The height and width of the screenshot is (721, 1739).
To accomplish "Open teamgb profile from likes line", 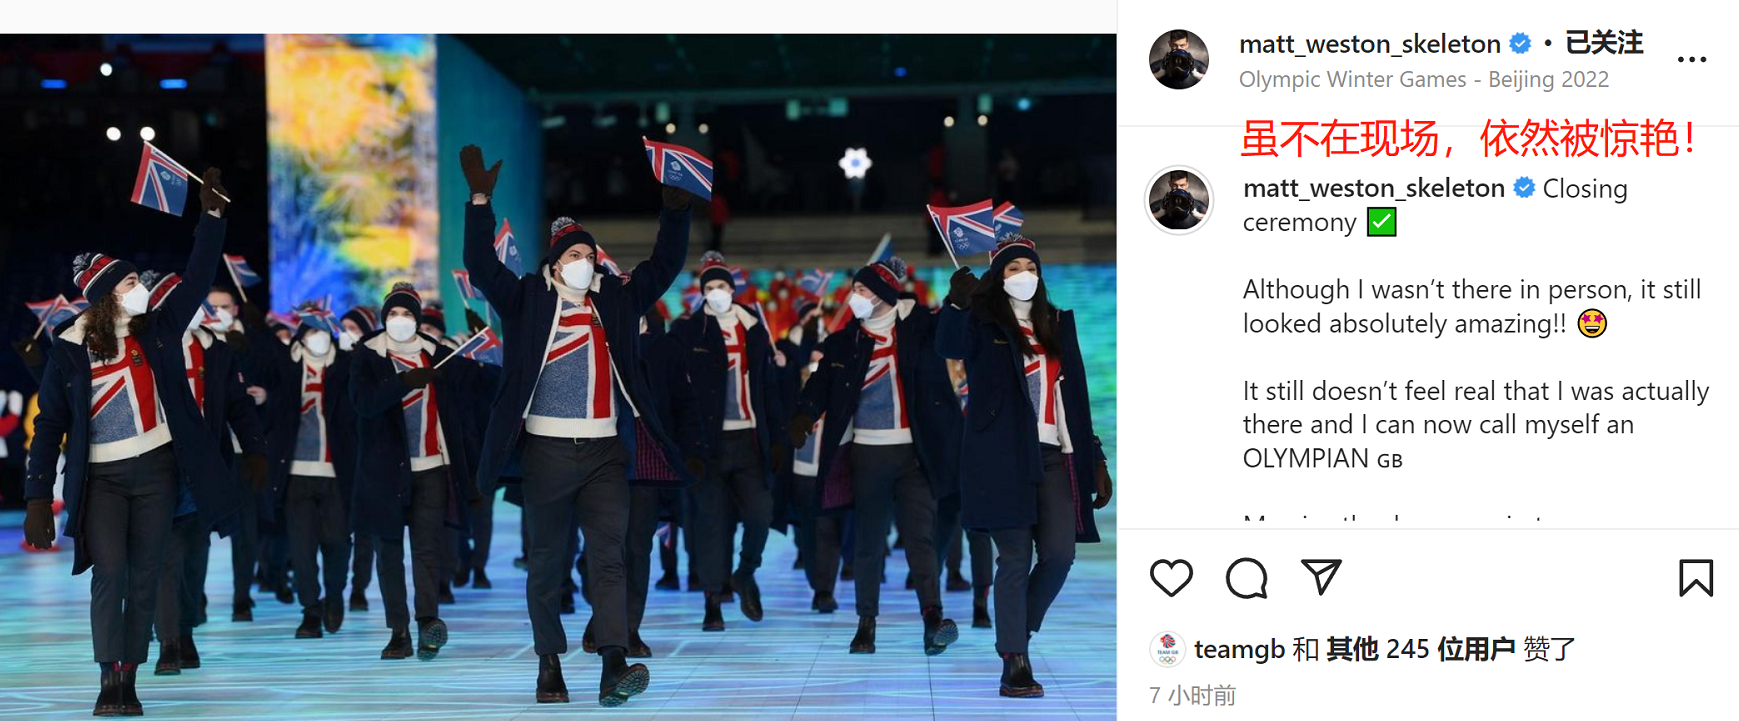I will (x=1239, y=650).
